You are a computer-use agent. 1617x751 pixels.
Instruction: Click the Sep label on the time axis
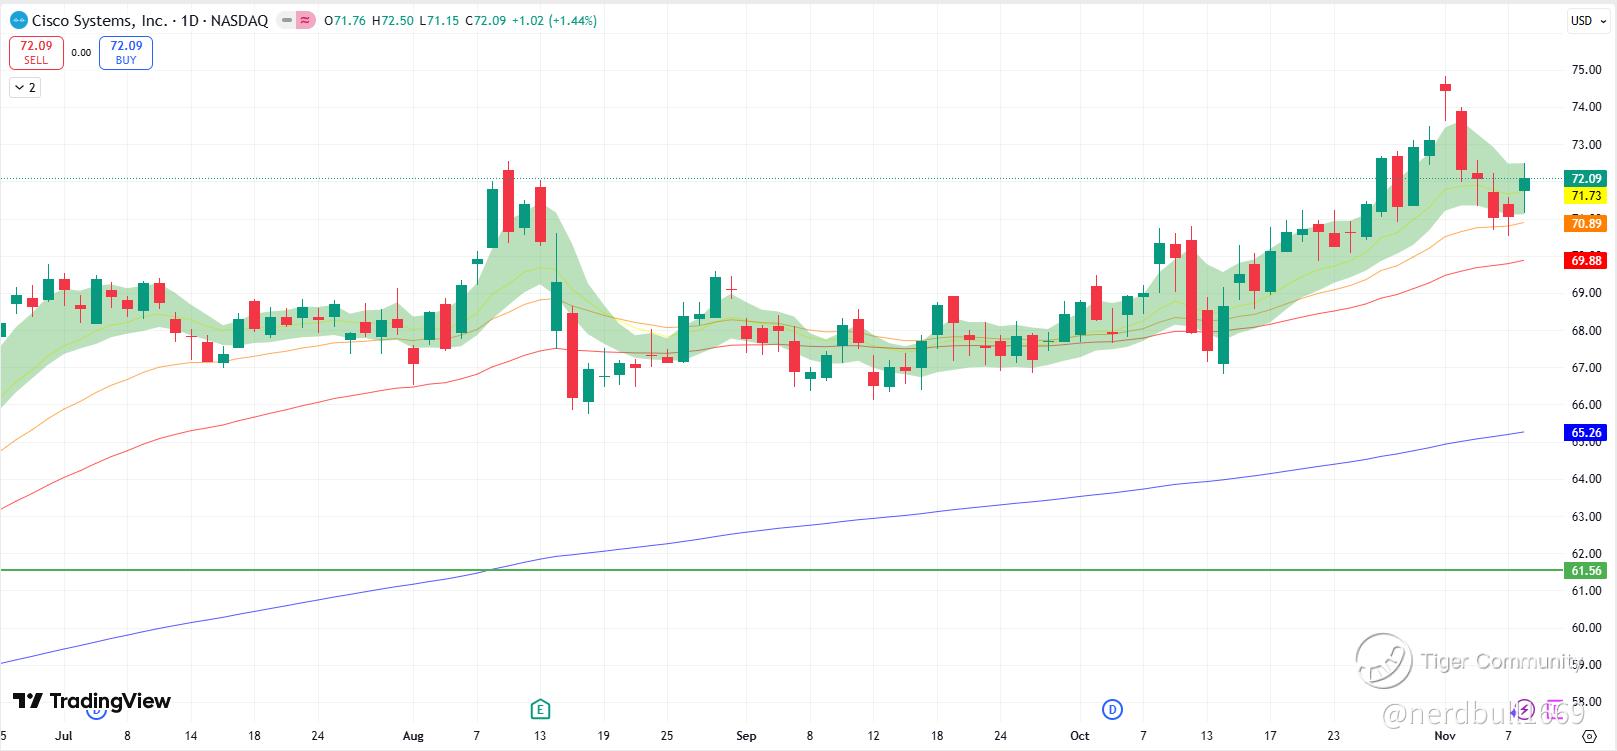pyautogui.click(x=746, y=736)
